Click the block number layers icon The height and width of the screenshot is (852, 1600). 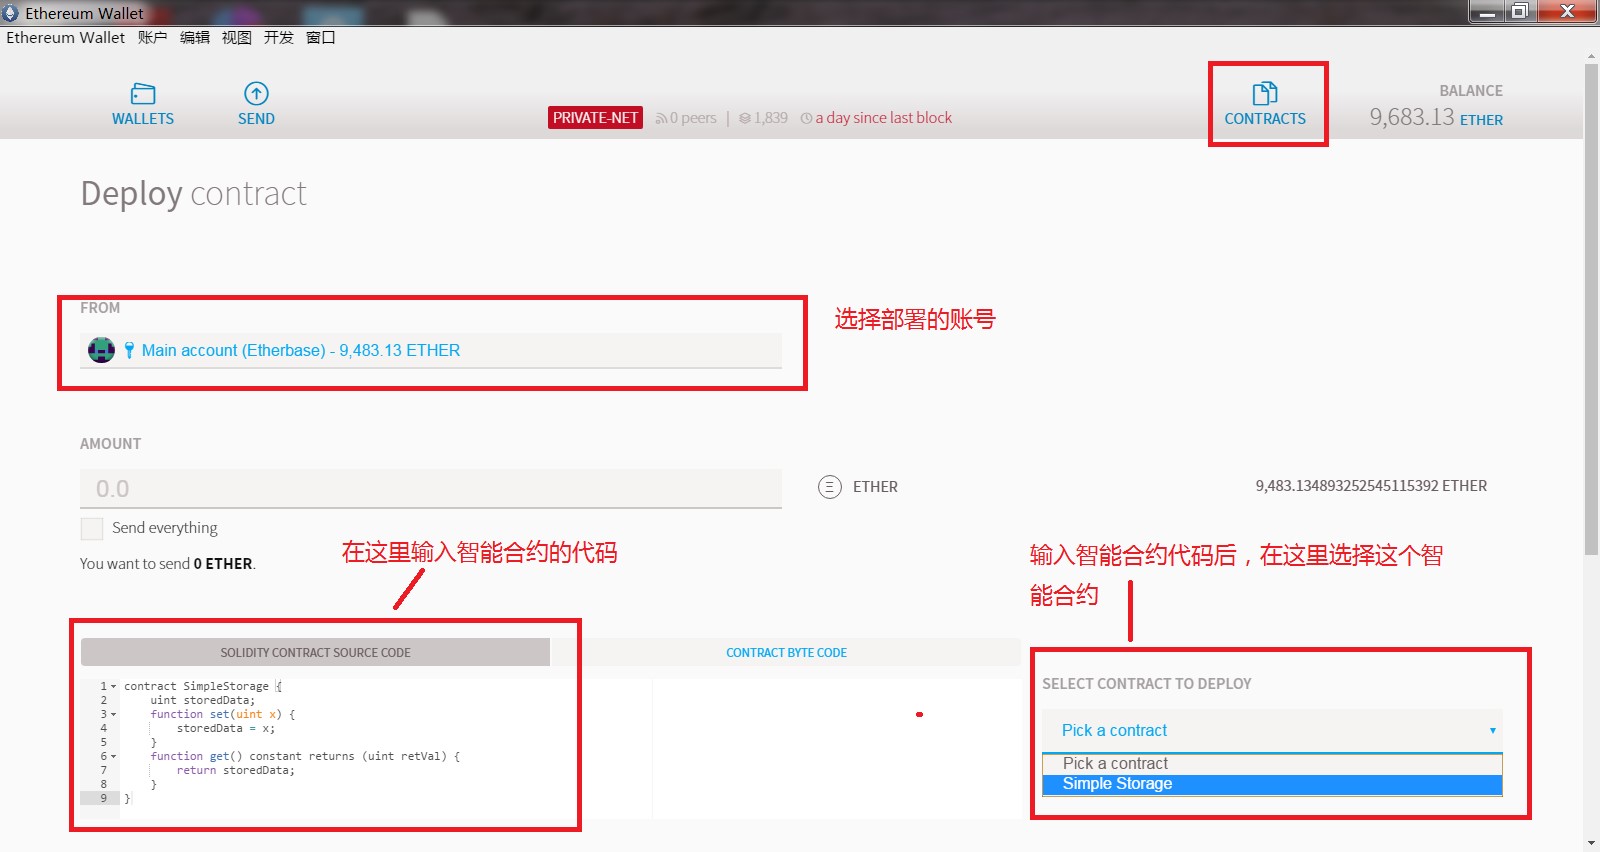[x=745, y=118]
